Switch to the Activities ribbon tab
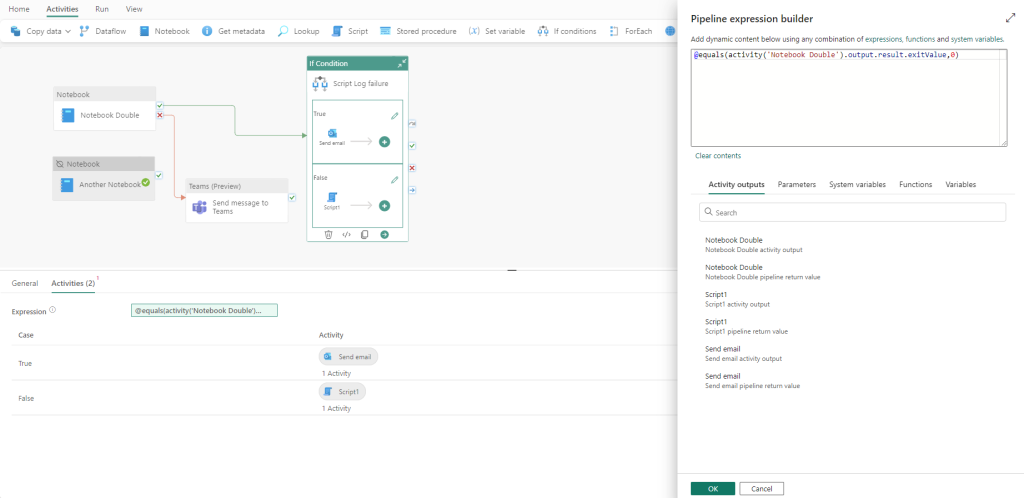Viewport: 1024px width, 498px height. coord(63,9)
